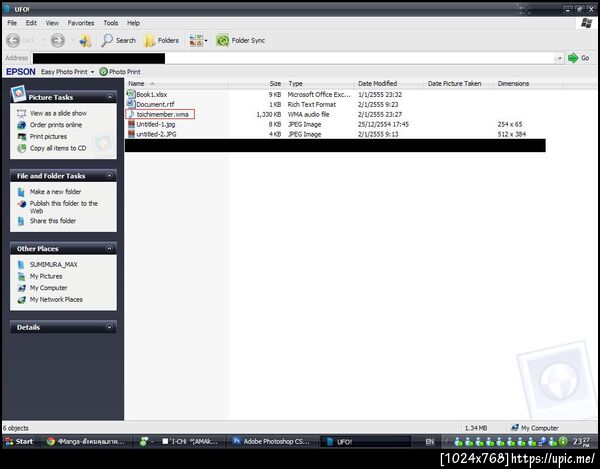Expand the address bar dropdown
The height and width of the screenshot is (469, 600).
coord(559,58)
